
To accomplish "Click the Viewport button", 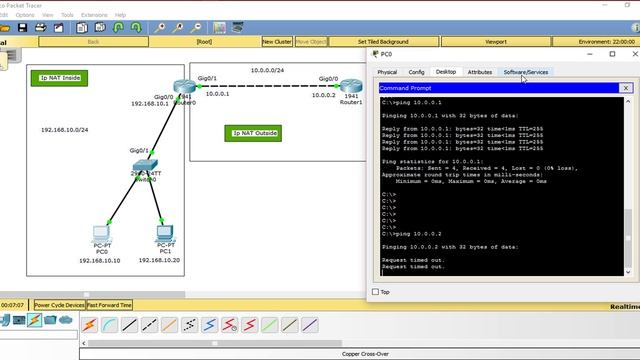I will [496, 42].
